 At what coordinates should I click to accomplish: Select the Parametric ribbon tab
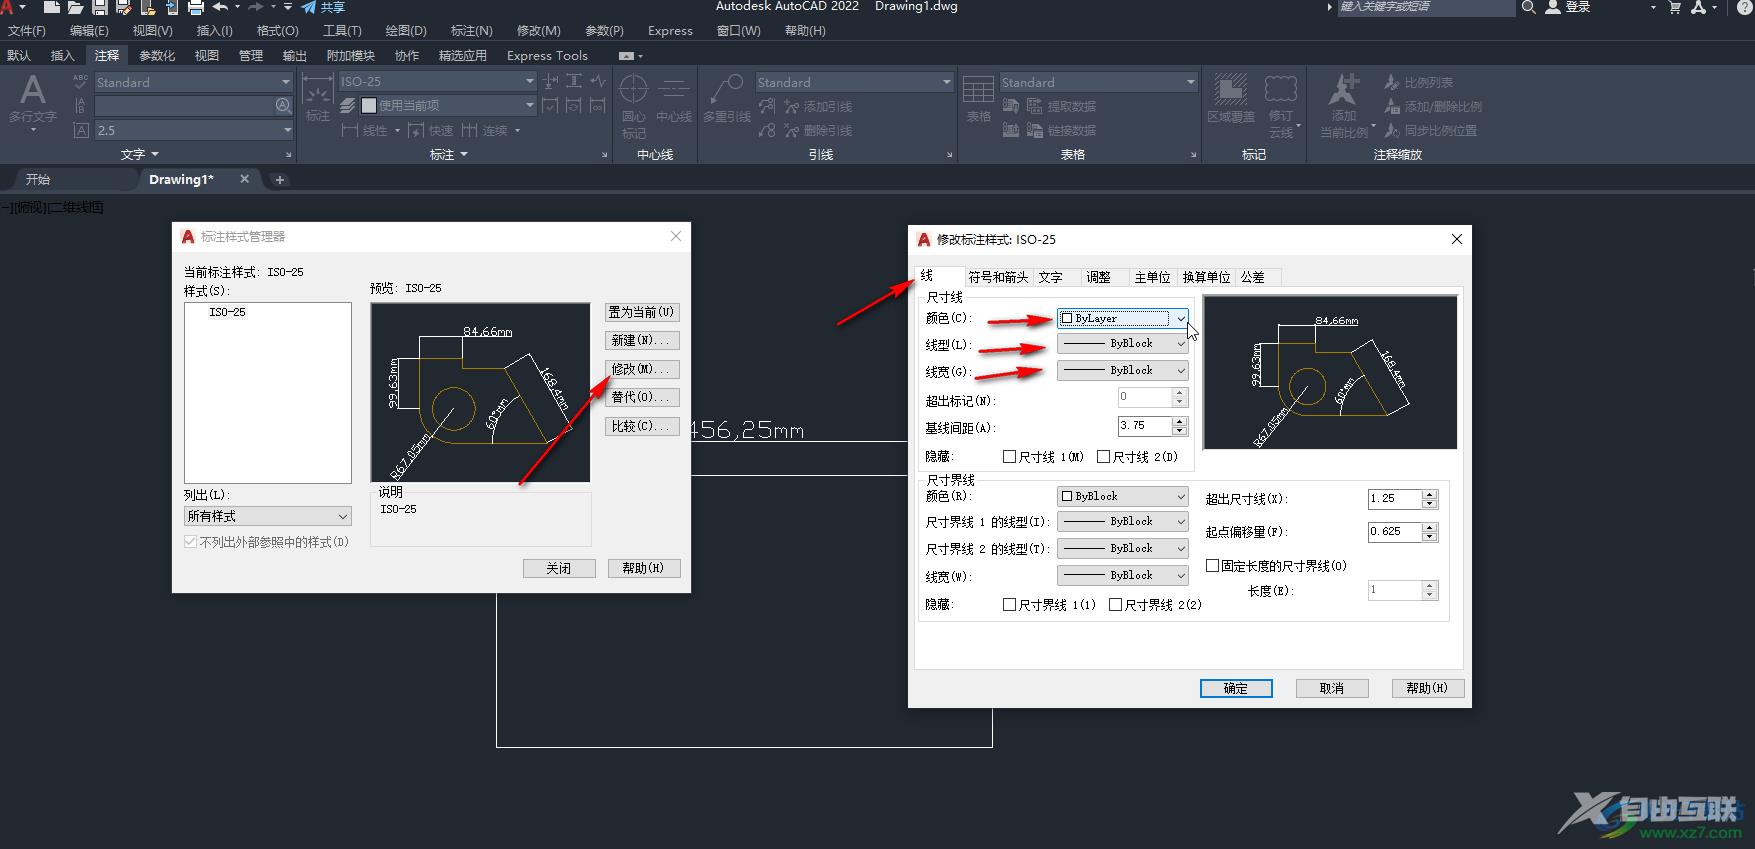click(x=157, y=55)
